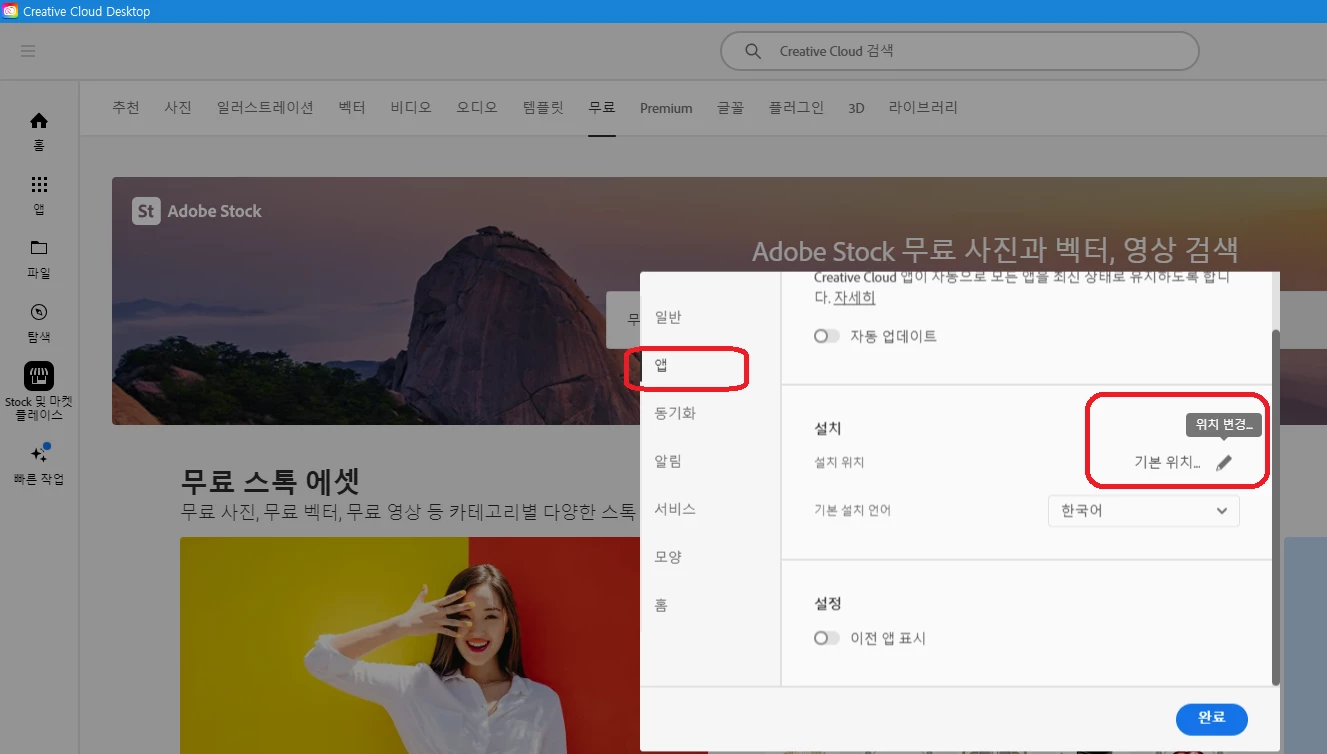
Task: Select 홈 in preferences sidebar
Action: coord(661,605)
